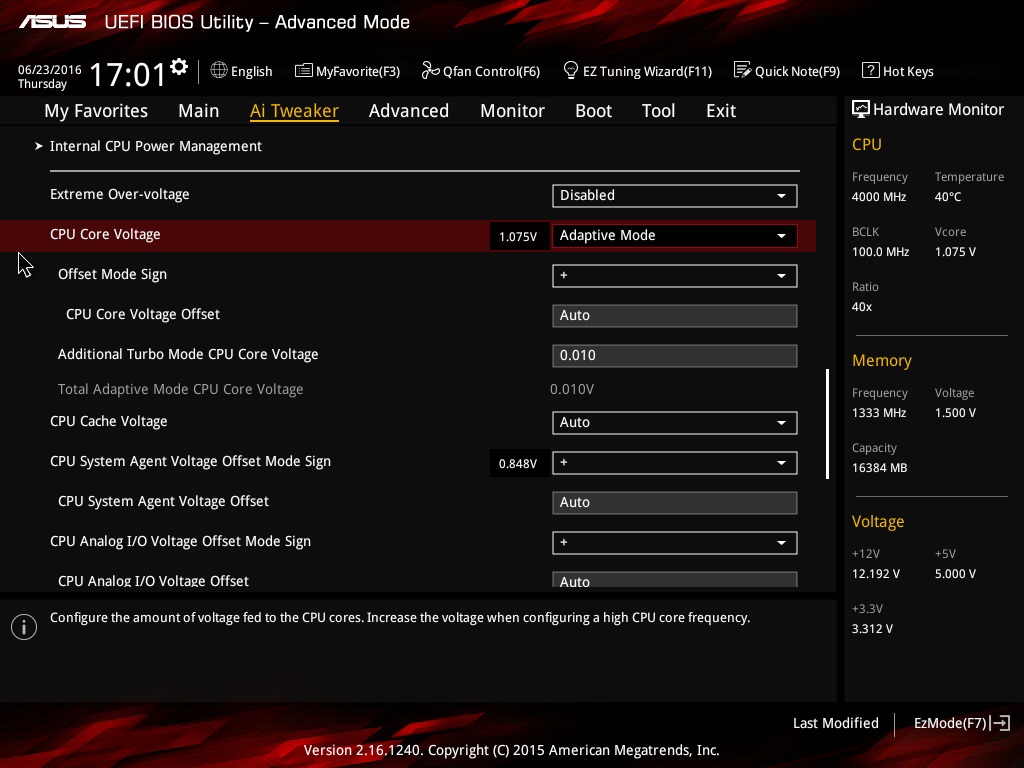The width and height of the screenshot is (1024, 768).
Task: Select Offset Mode Sign label
Action: (112, 274)
